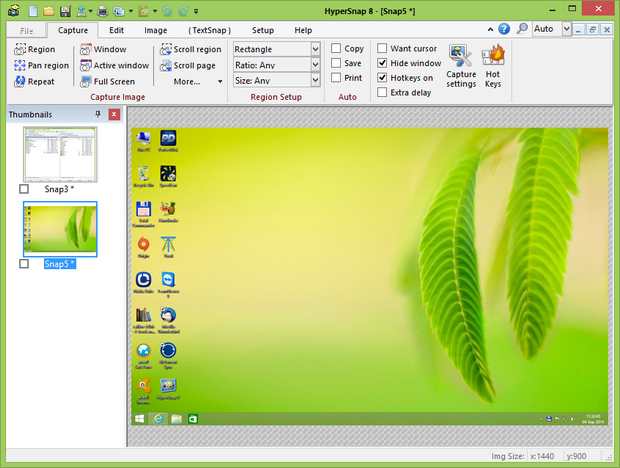Enable the Print auto option
This screenshot has width=620, height=468.
click(x=336, y=77)
